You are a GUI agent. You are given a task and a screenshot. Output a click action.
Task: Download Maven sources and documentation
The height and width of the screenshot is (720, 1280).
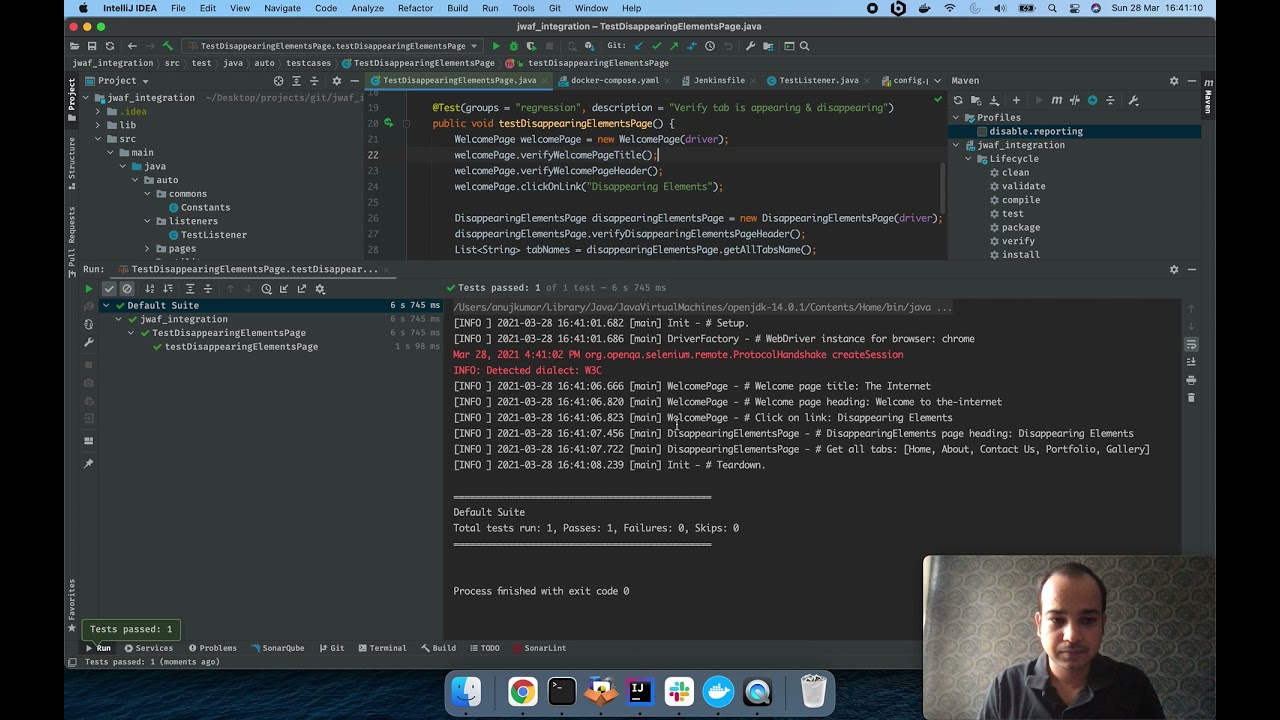[994, 100]
